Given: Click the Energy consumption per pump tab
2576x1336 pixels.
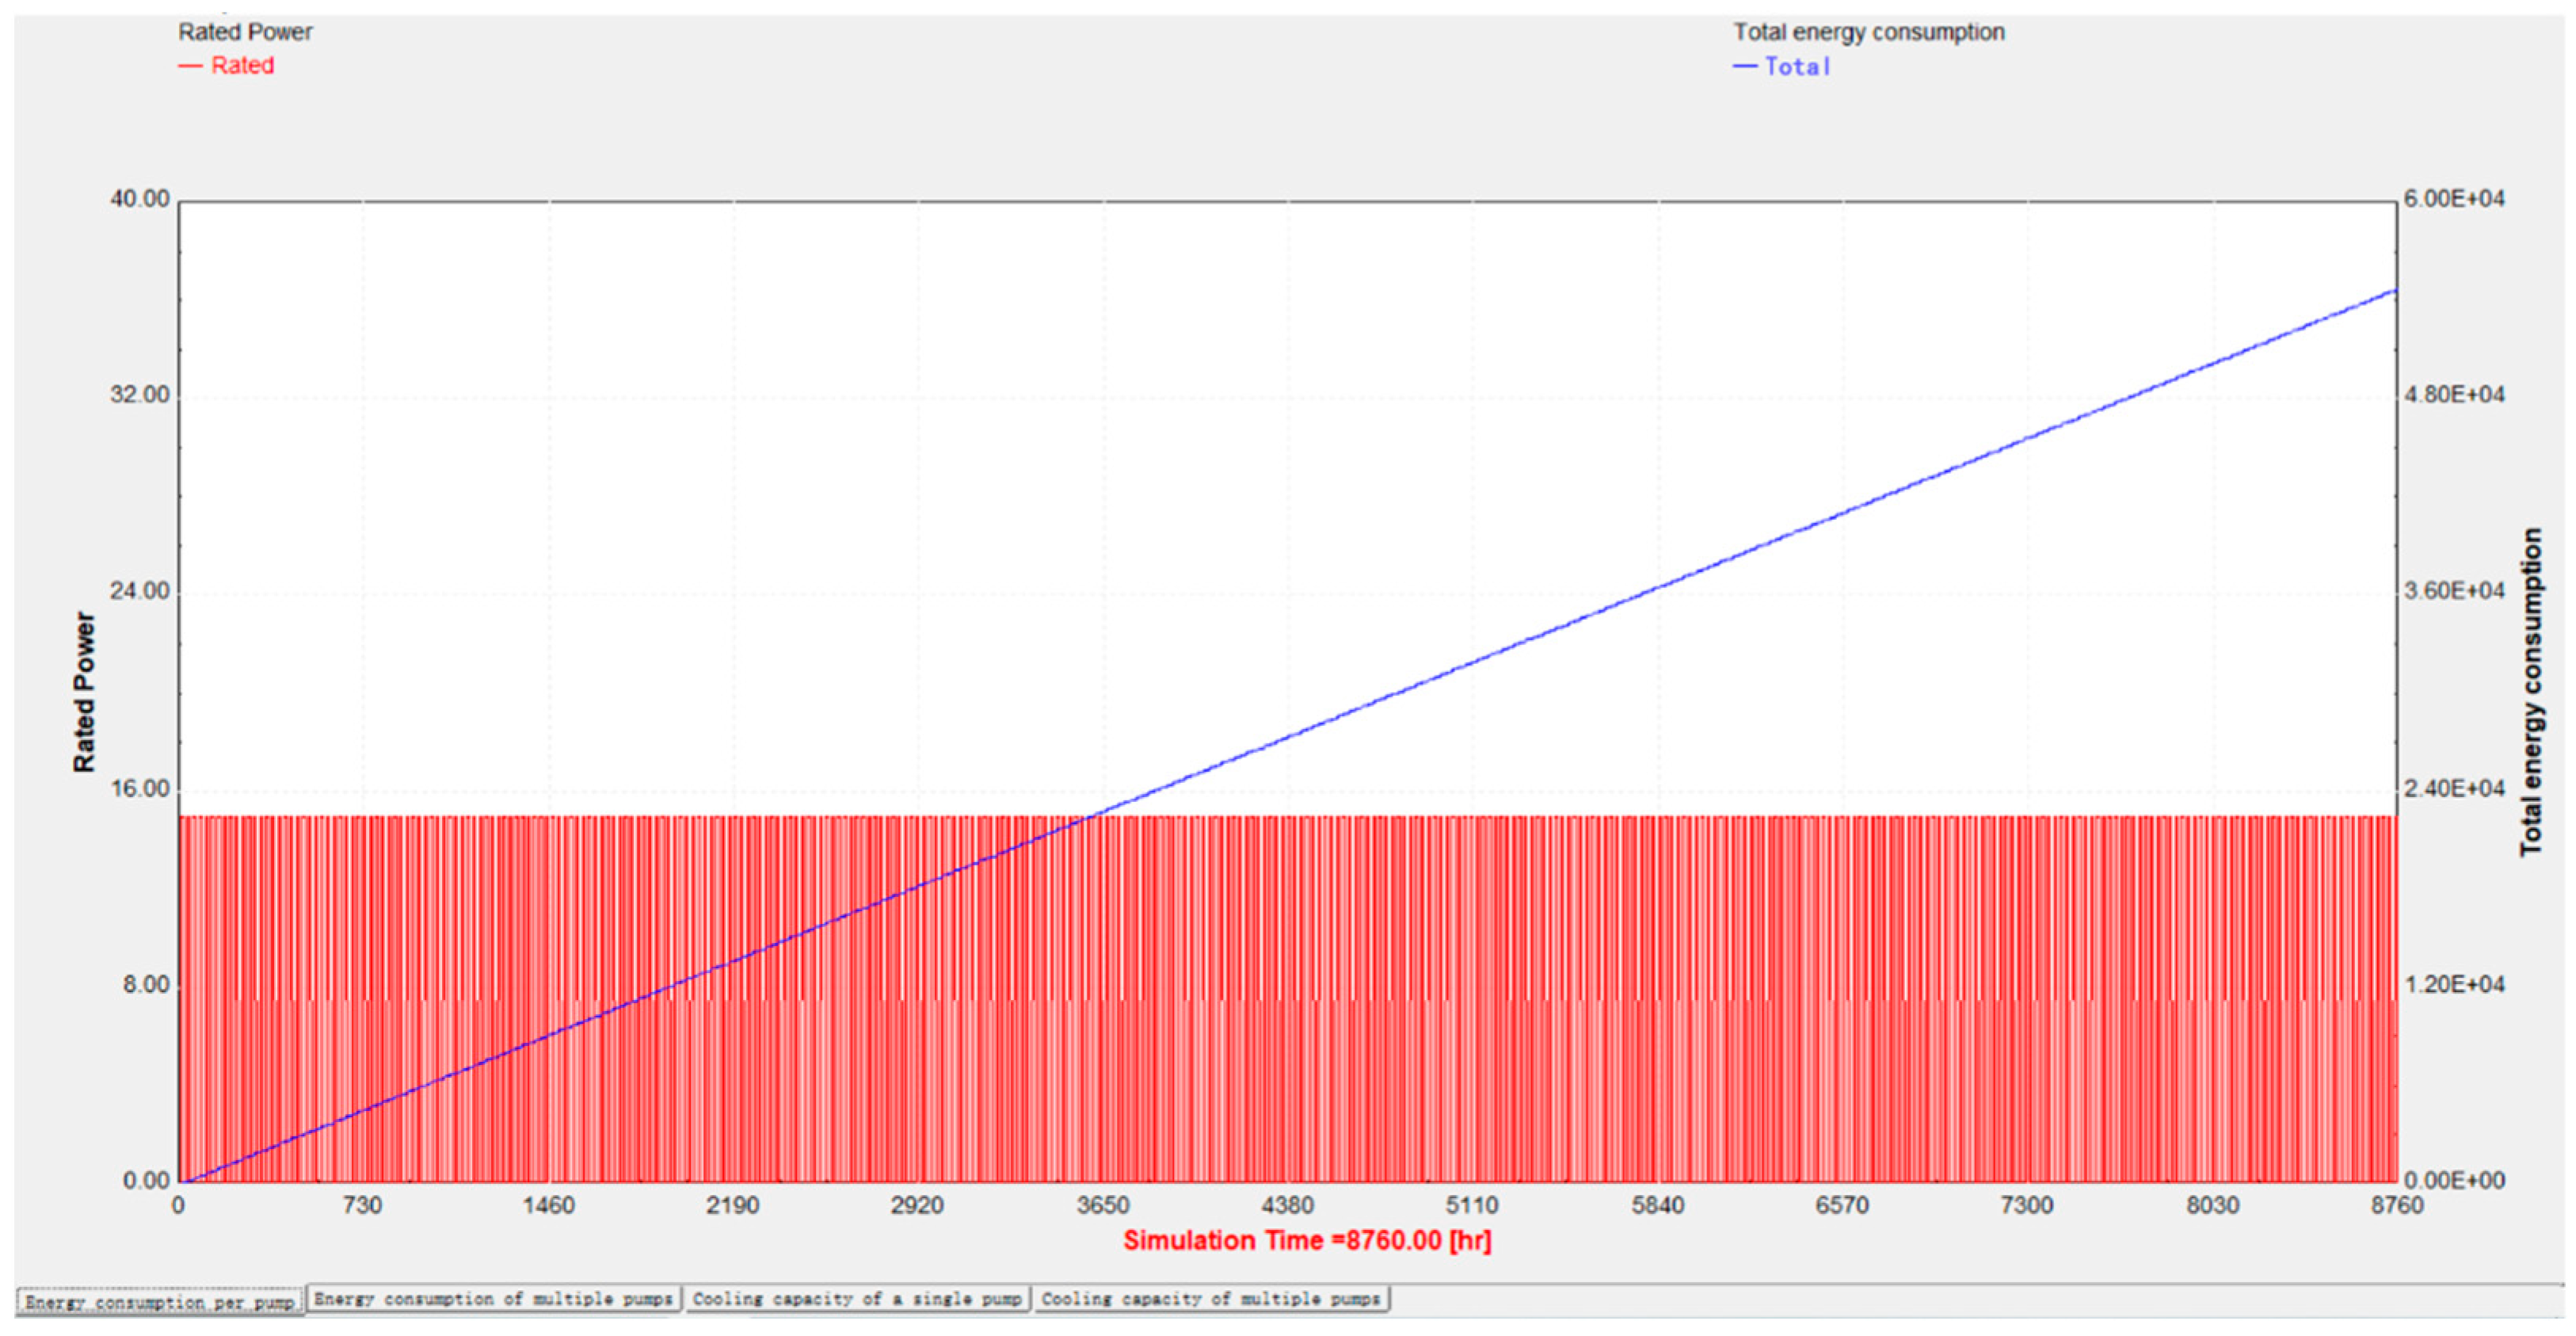Looking at the screenshot, I should [160, 1302].
